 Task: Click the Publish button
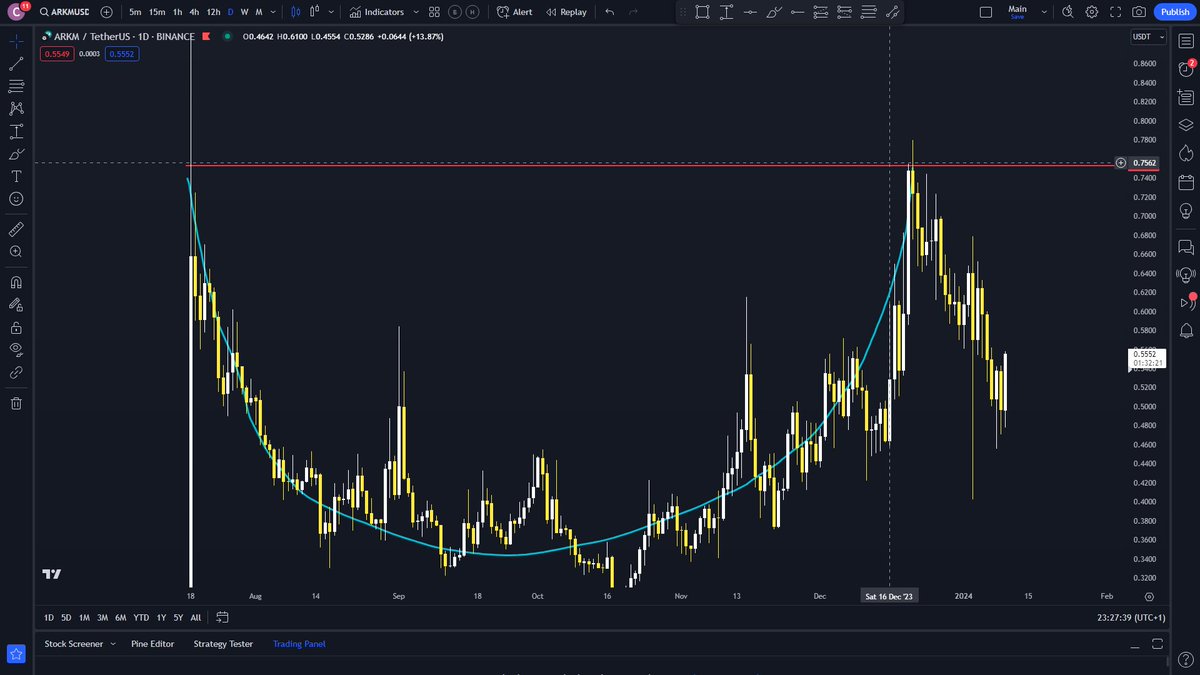pyautogui.click(x=1174, y=12)
